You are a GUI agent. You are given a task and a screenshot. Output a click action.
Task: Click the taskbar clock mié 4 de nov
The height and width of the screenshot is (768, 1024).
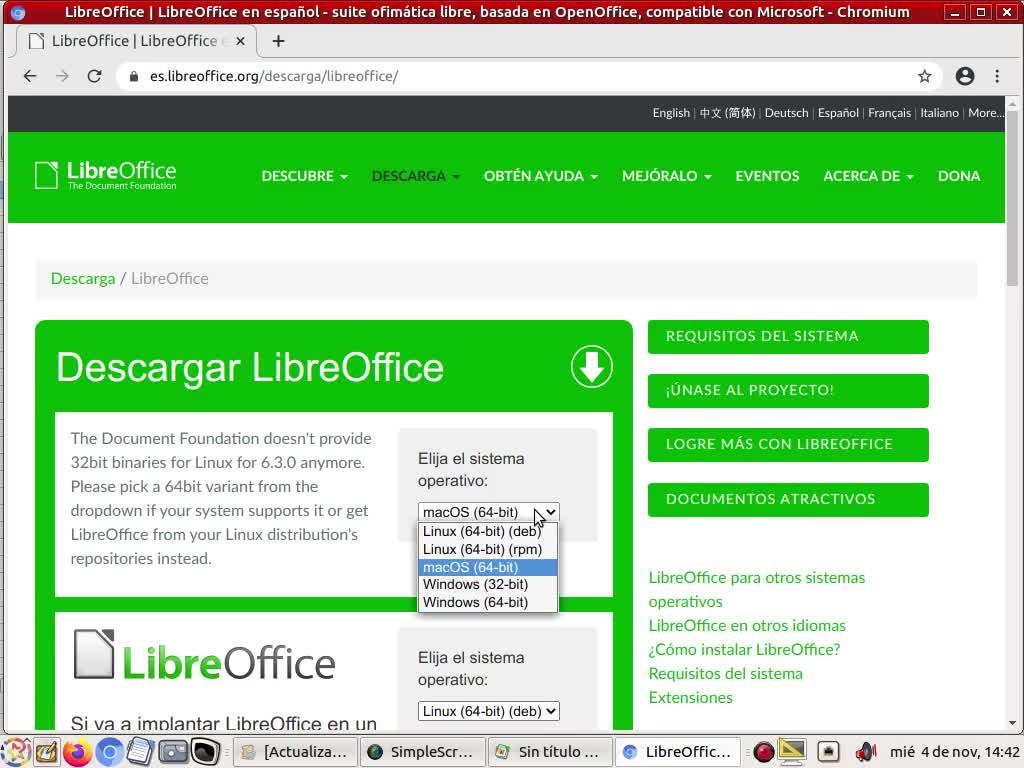[x=954, y=752]
